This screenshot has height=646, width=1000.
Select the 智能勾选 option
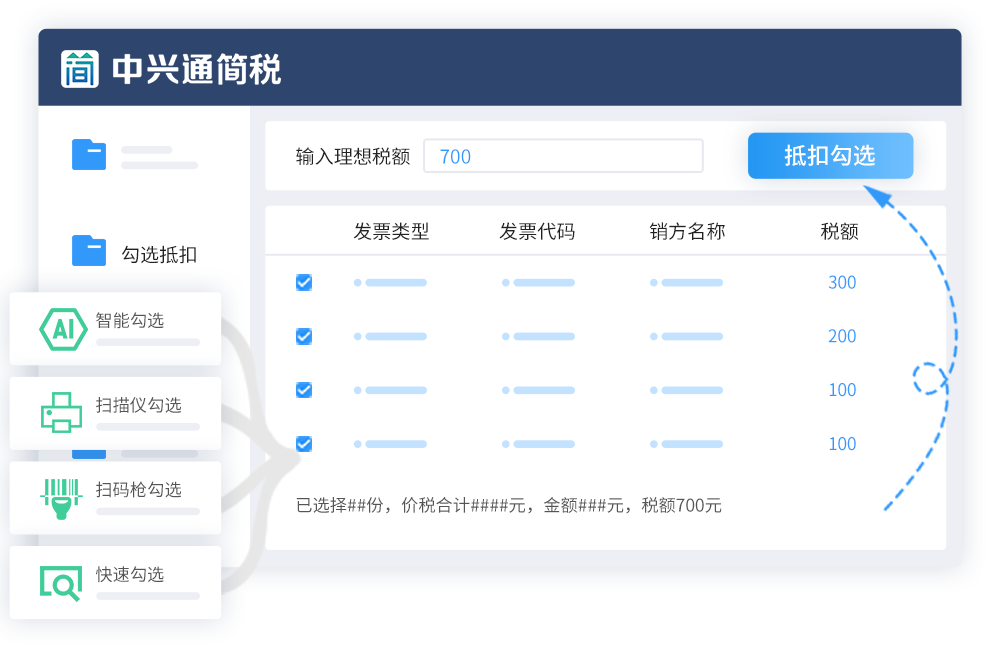tap(115, 328)
